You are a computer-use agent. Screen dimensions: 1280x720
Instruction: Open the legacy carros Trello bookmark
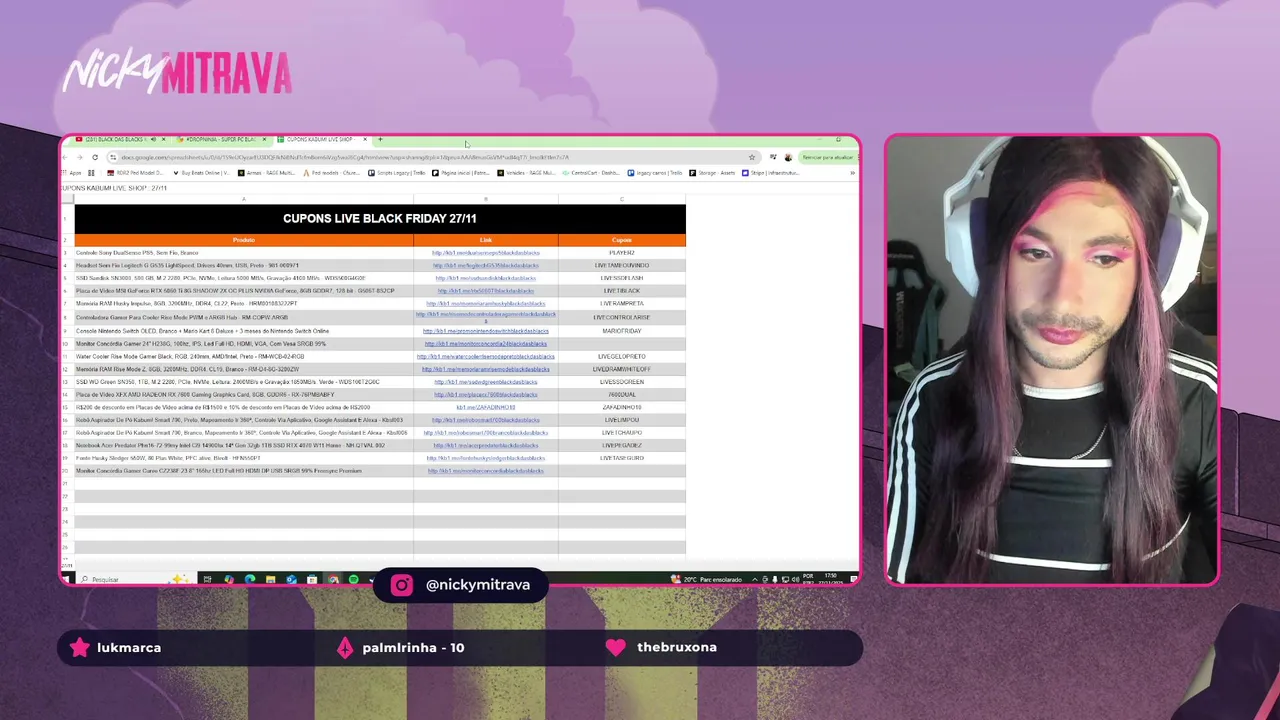[x=657, y=173]
